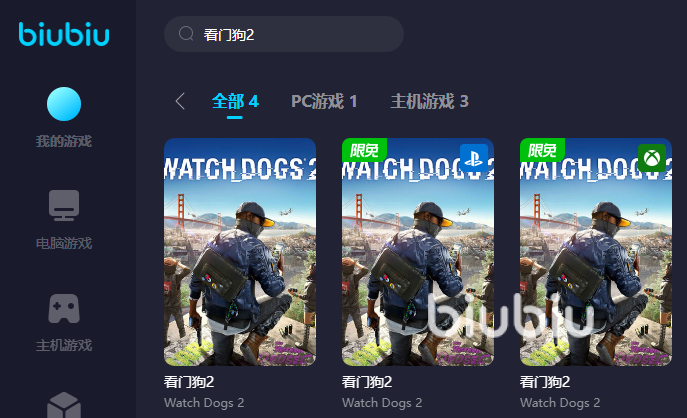Click the cube icon at sidebar bottom
Screen dimensions: 687x418
tap(64, 405)
